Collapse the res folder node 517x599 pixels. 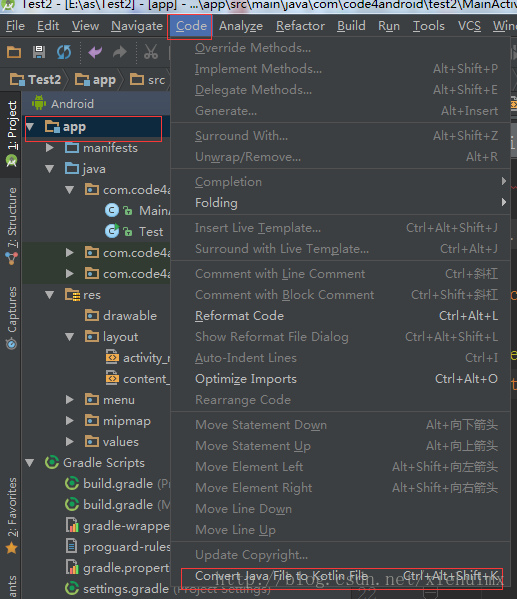click(x=50, y=295)
